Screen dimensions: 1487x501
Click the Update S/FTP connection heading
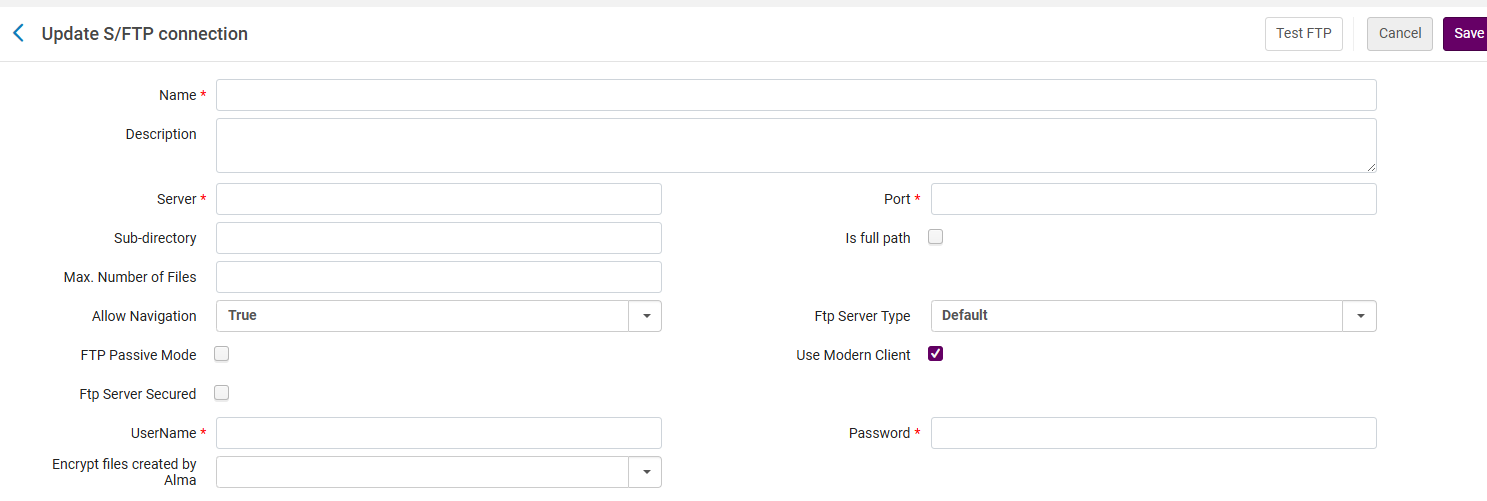(x=145, y=34)
